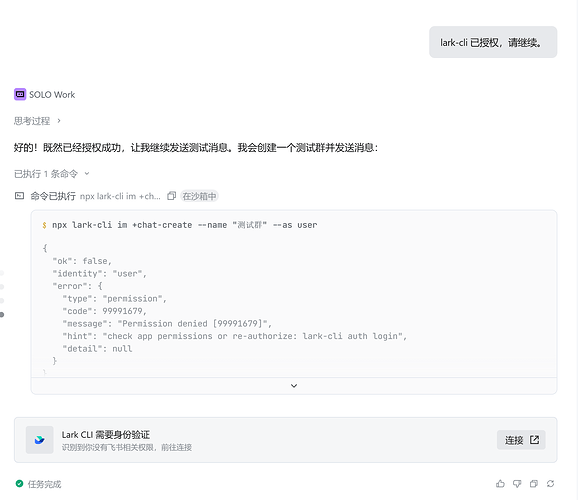Click the '"type": "permission",' output line
The image size is (588, 500).
tap(114, 299)
